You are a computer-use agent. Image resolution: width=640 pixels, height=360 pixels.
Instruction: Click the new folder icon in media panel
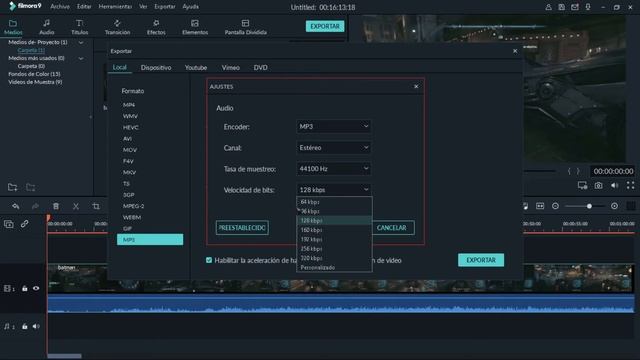[x=12, y=187]
